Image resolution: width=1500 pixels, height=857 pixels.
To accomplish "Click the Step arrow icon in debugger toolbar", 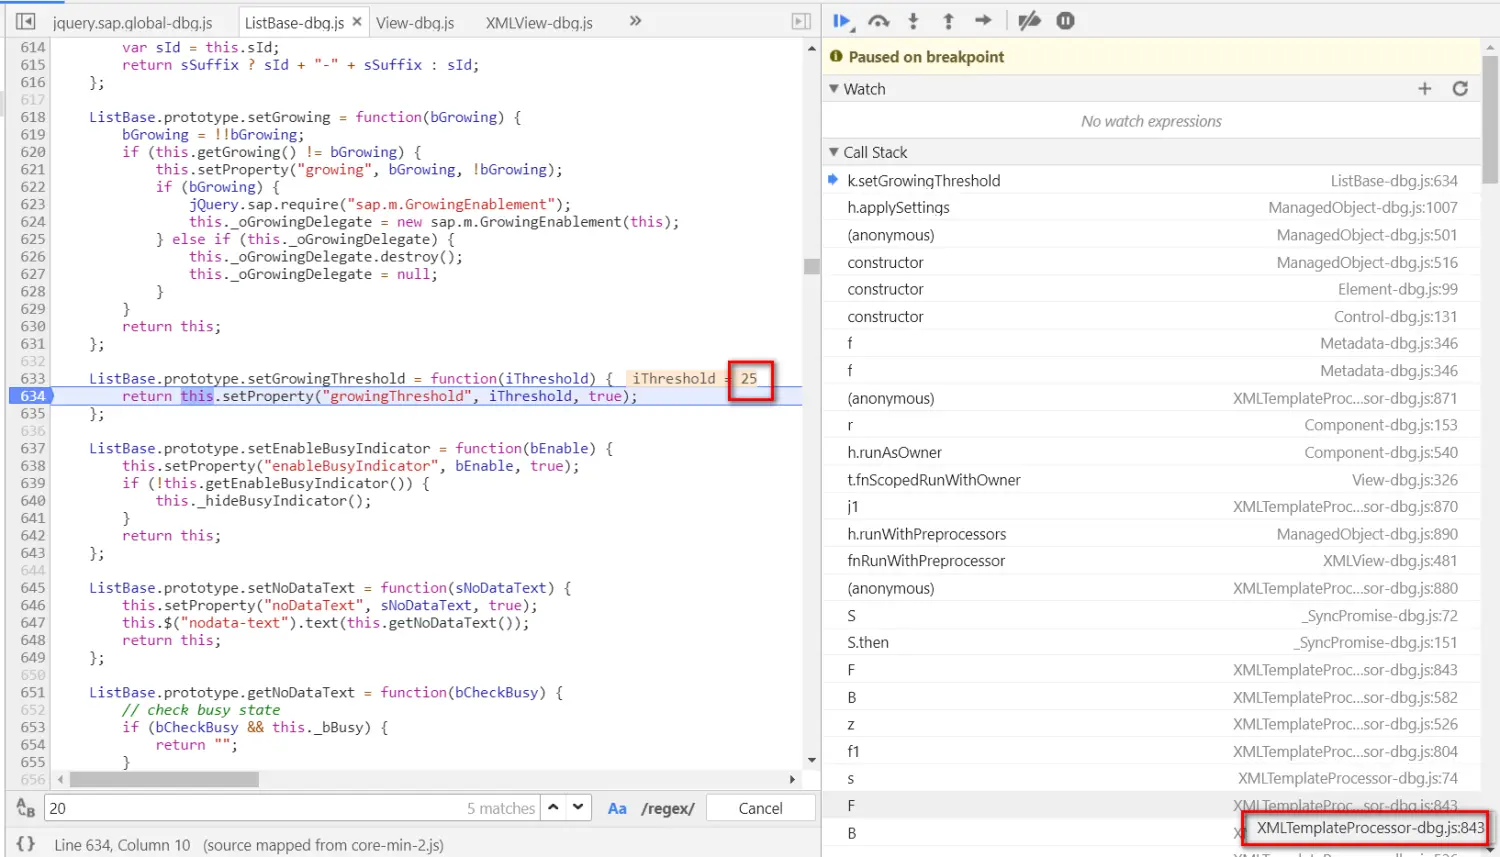I will (983, 21).
